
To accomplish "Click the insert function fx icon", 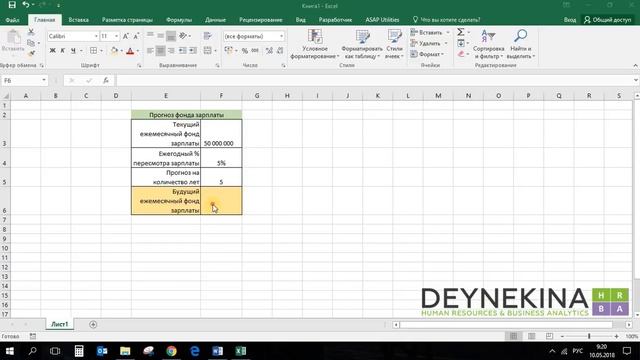I will point(106,80).
